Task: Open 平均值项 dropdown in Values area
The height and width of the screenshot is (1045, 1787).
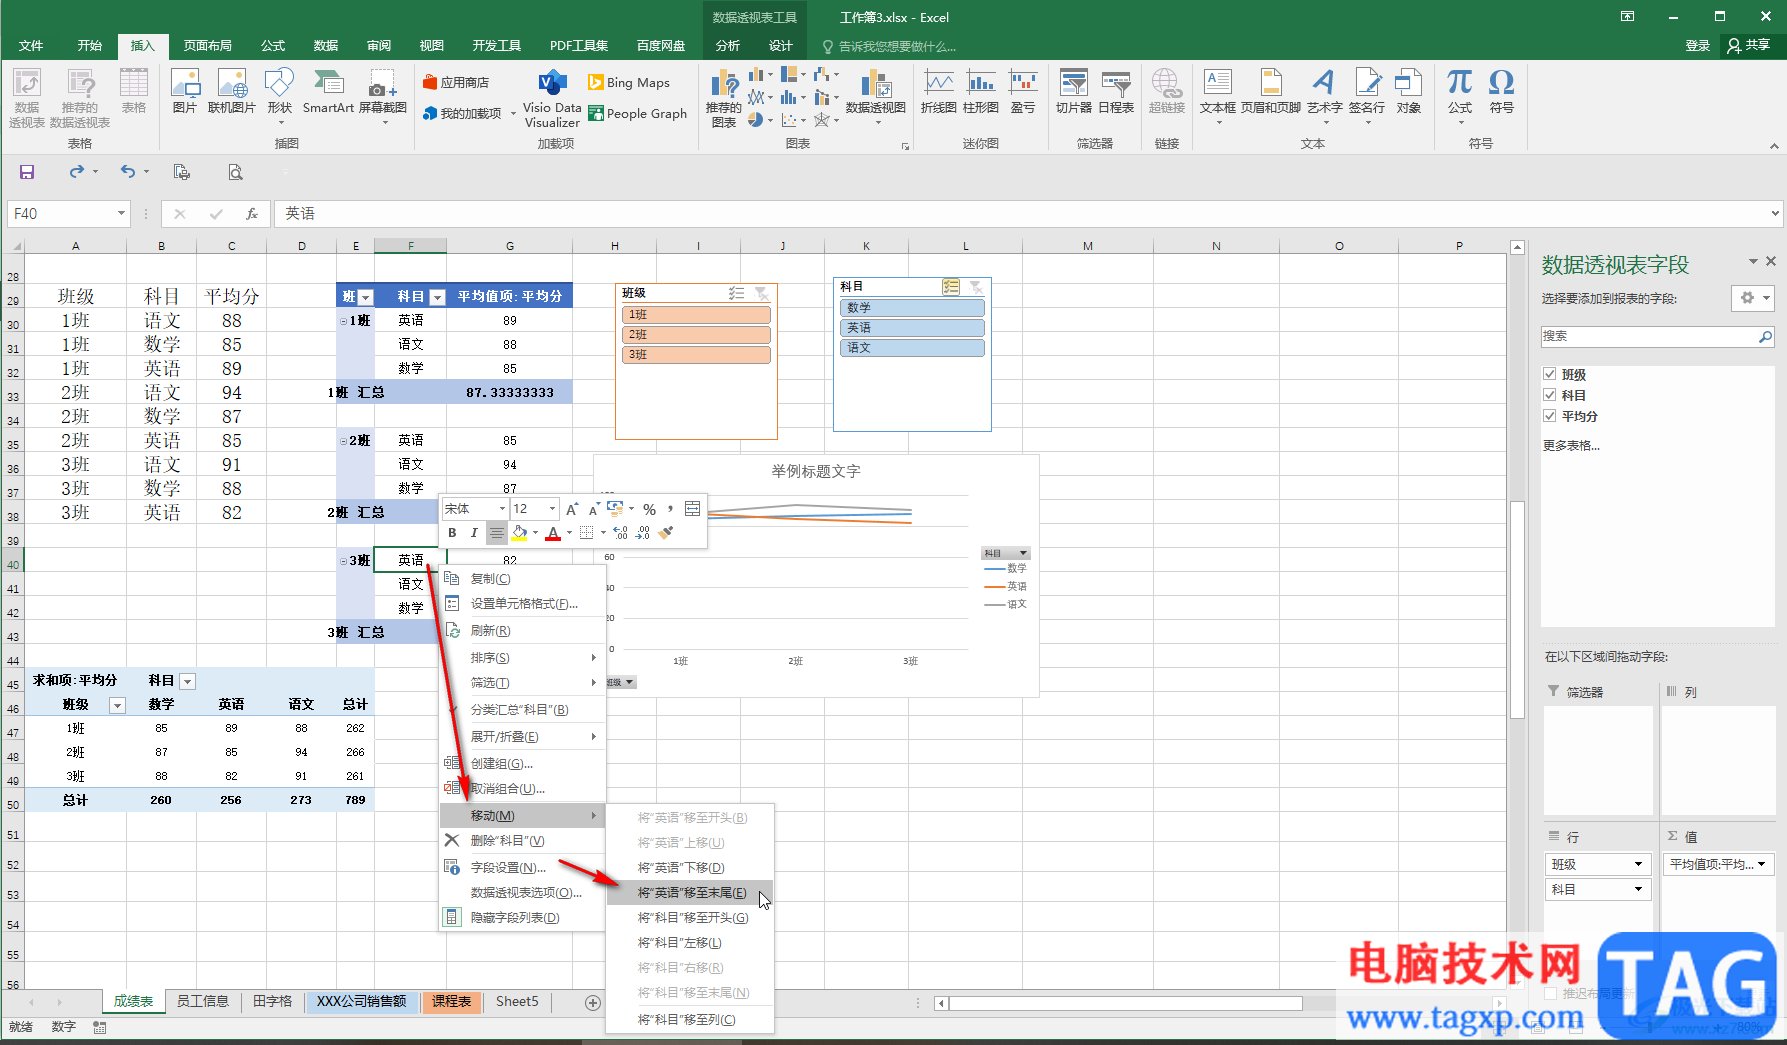Action: pyautogui.click(x=1761, y=864)
